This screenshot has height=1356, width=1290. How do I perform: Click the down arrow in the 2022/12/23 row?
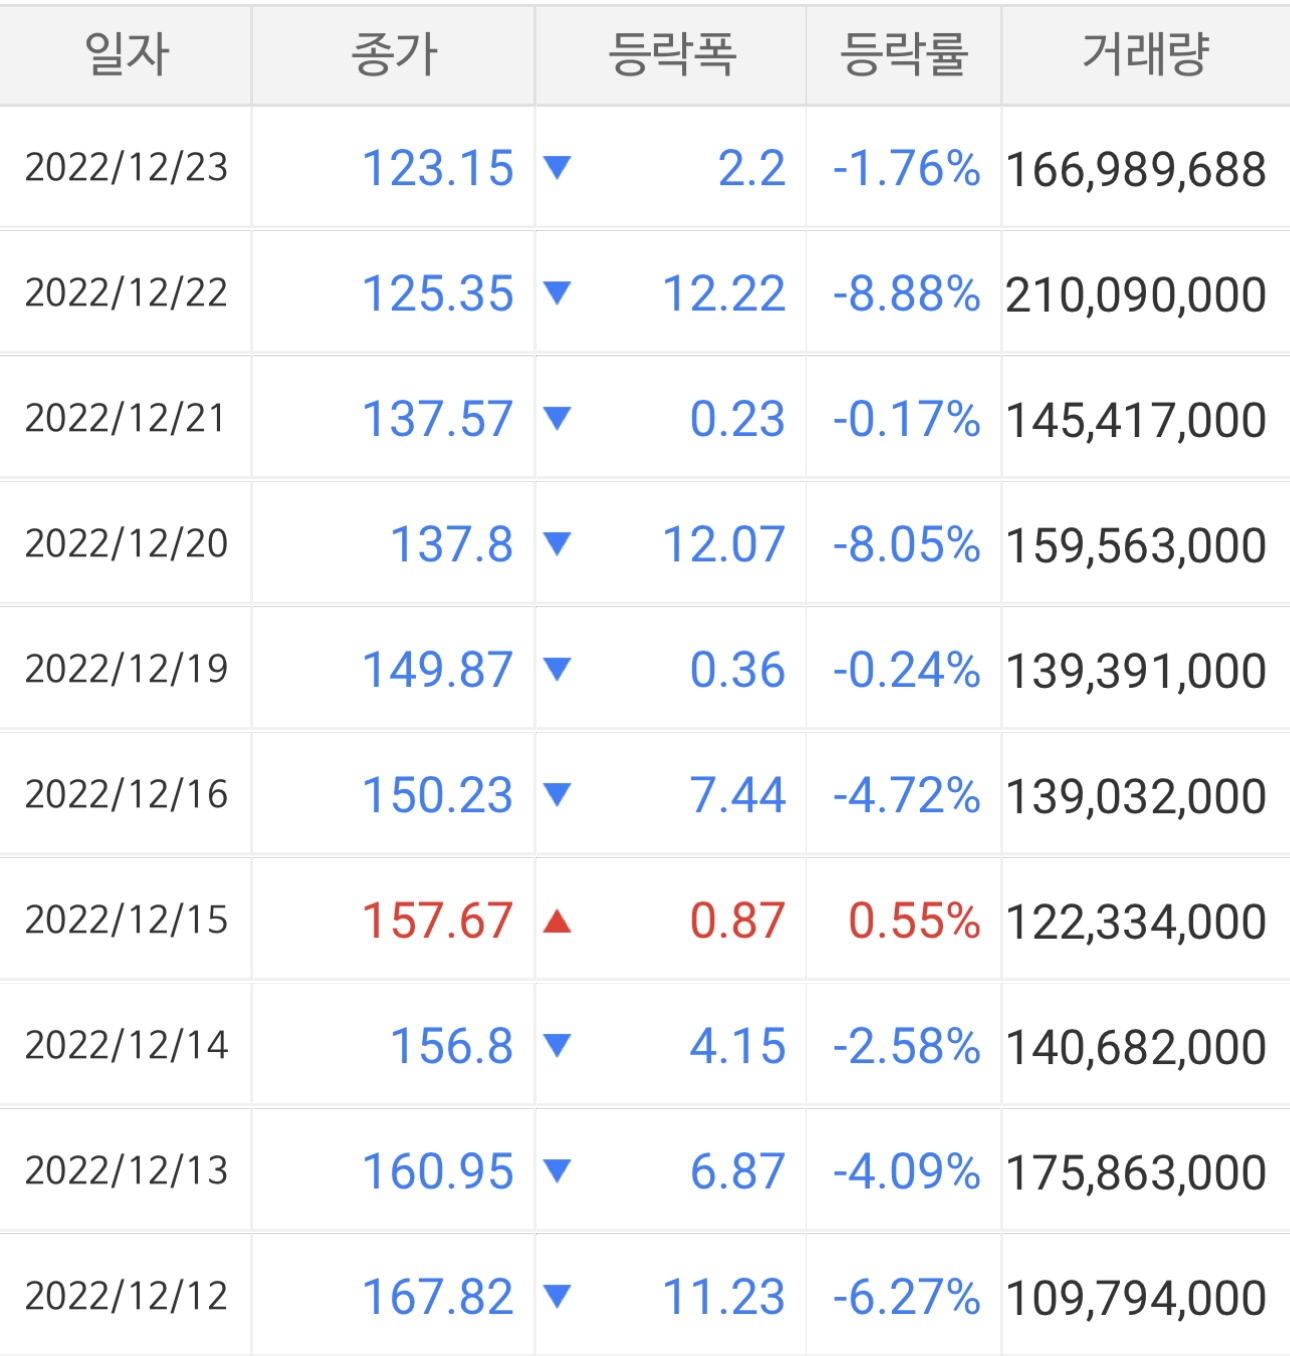(x=557, y=167)
